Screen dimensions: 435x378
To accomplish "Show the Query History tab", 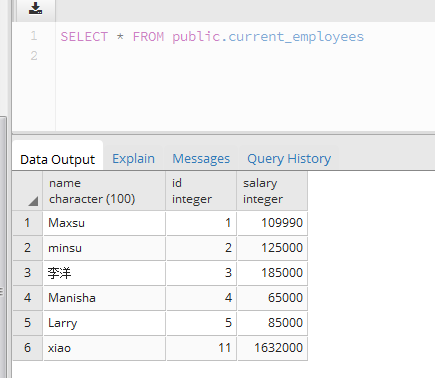I will 289,159.
